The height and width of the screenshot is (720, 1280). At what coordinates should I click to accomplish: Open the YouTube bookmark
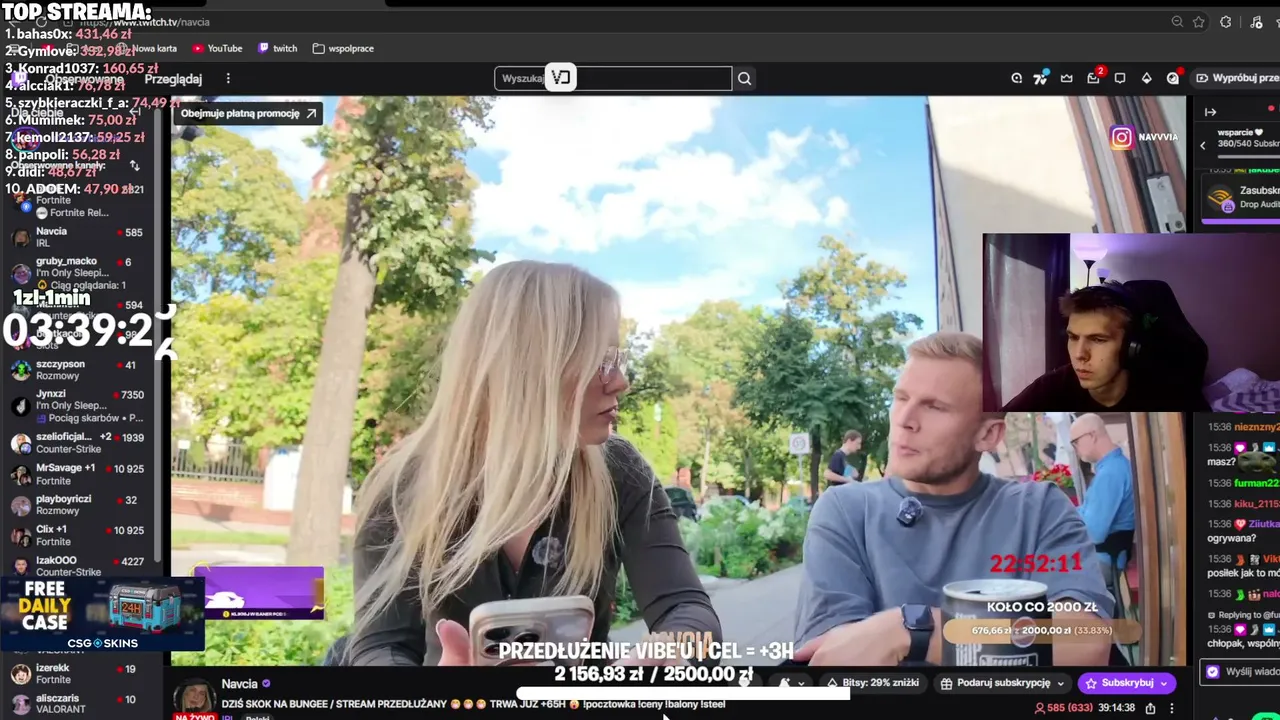218,48
